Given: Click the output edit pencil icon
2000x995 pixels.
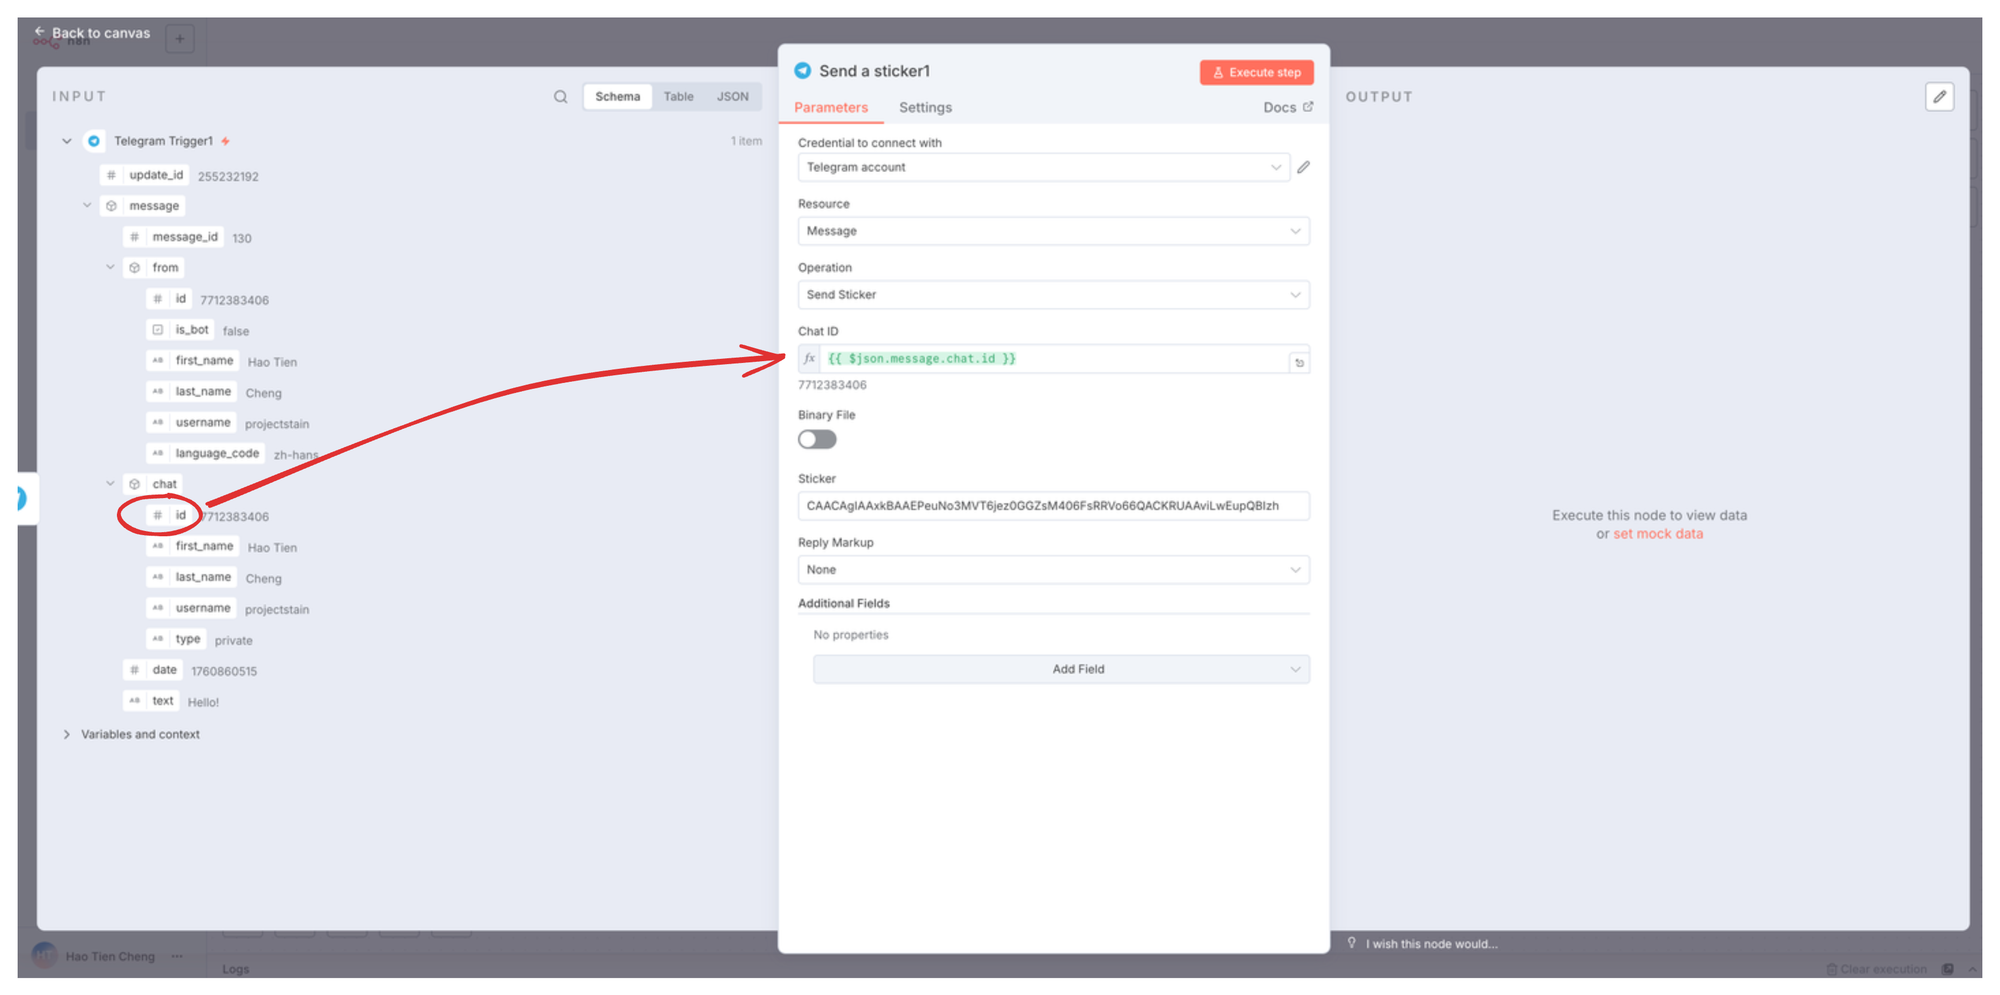Looking at the screenshot, I should pos(1939,97).
